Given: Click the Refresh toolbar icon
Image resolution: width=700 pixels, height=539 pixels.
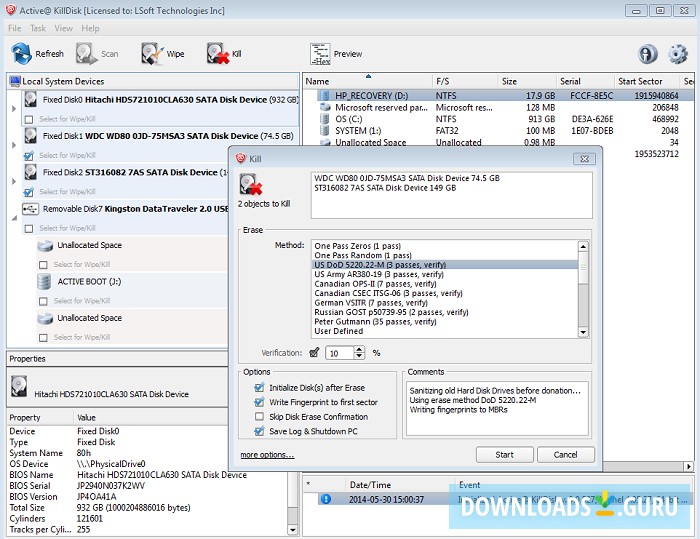Looking at the screenshot, I should coord(22,54).
